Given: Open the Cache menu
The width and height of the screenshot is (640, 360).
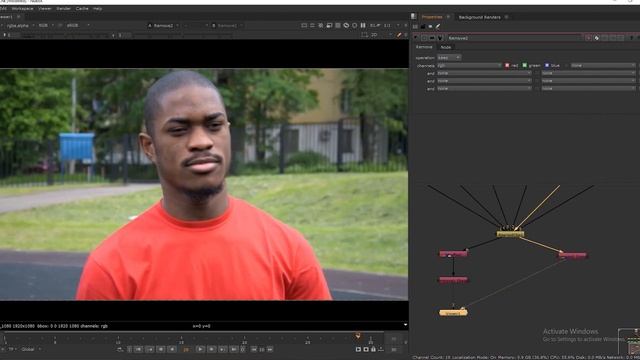Looking at the screenshot, I should pos(82,9).
